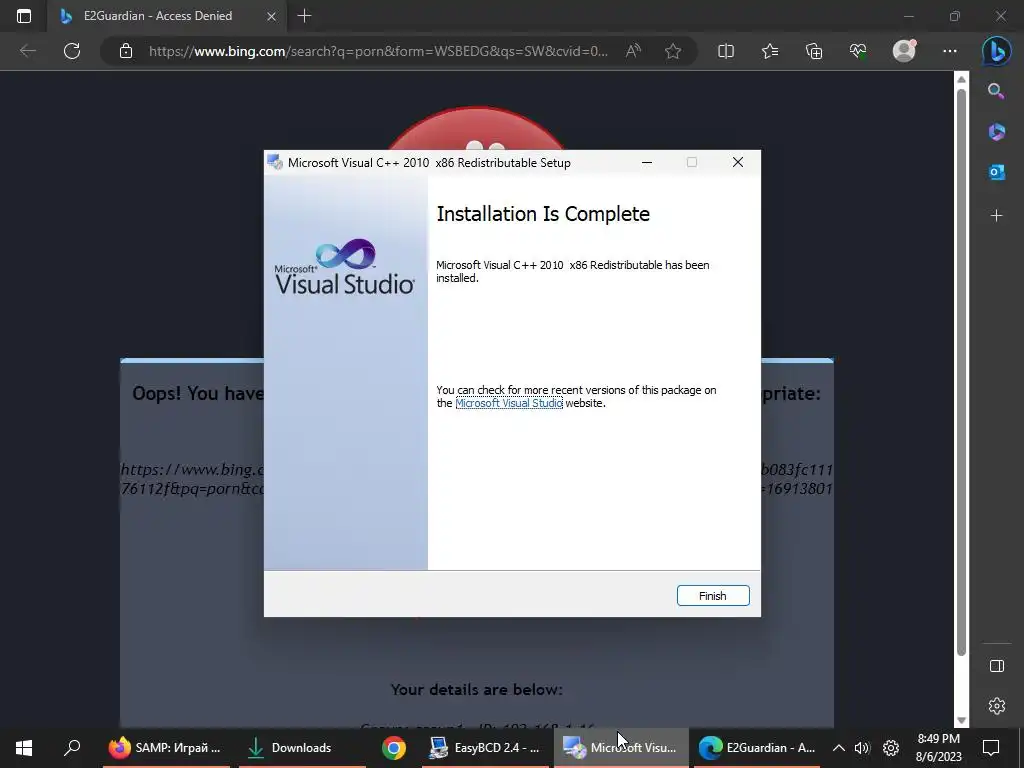Open the volume control tray icon

point(862,748)
